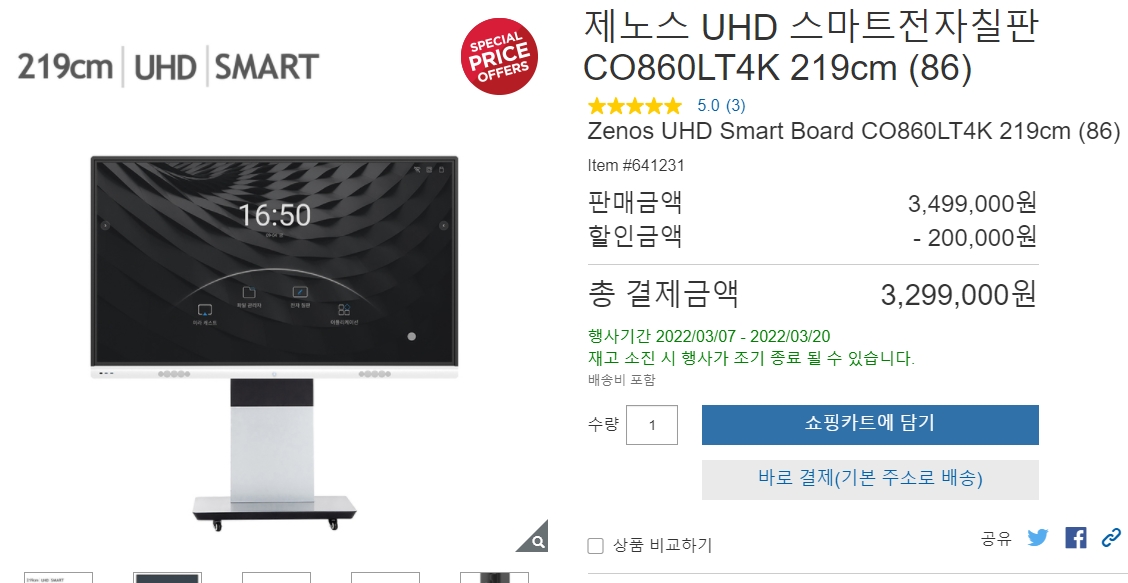The image size is (1128, 583).
Task: Select the fifth product thumbnail
Action: (494, 577)
